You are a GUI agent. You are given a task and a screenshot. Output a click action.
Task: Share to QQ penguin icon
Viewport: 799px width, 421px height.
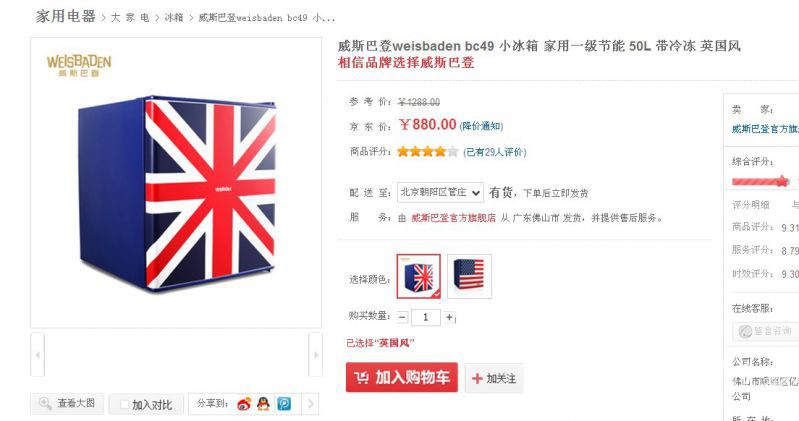point(263,404)
